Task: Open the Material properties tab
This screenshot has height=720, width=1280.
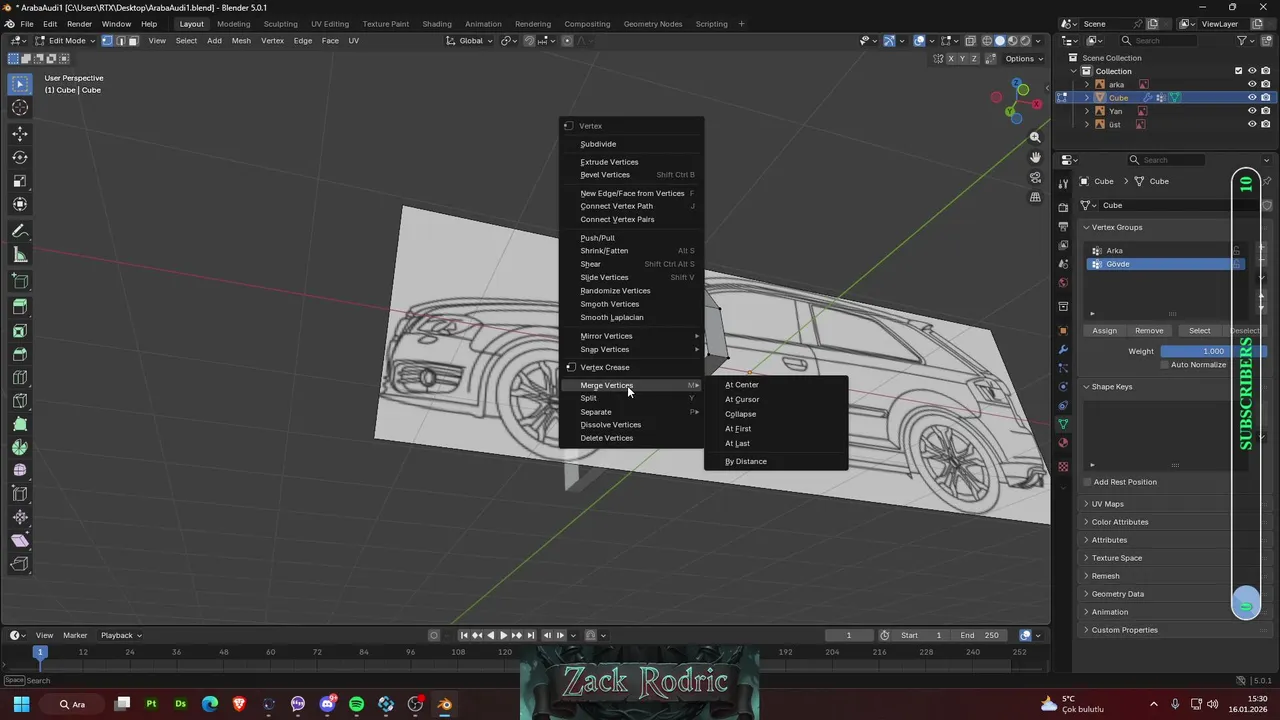Action: point(1063,443)
